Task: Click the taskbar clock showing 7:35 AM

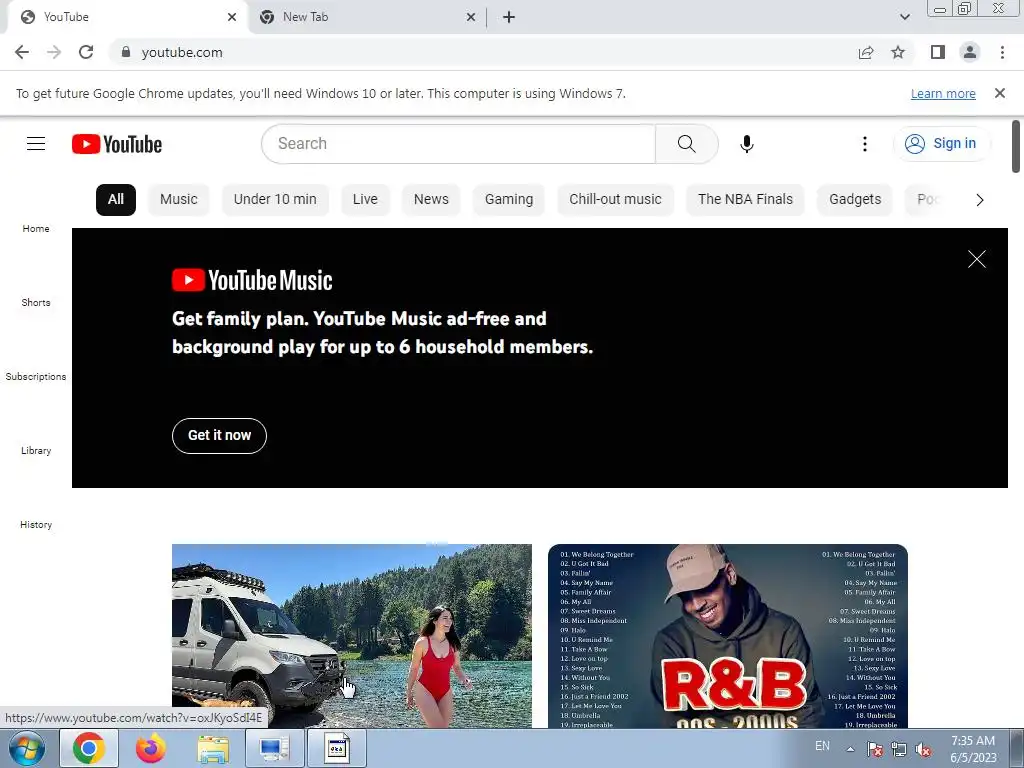Action: click(973, 749)
